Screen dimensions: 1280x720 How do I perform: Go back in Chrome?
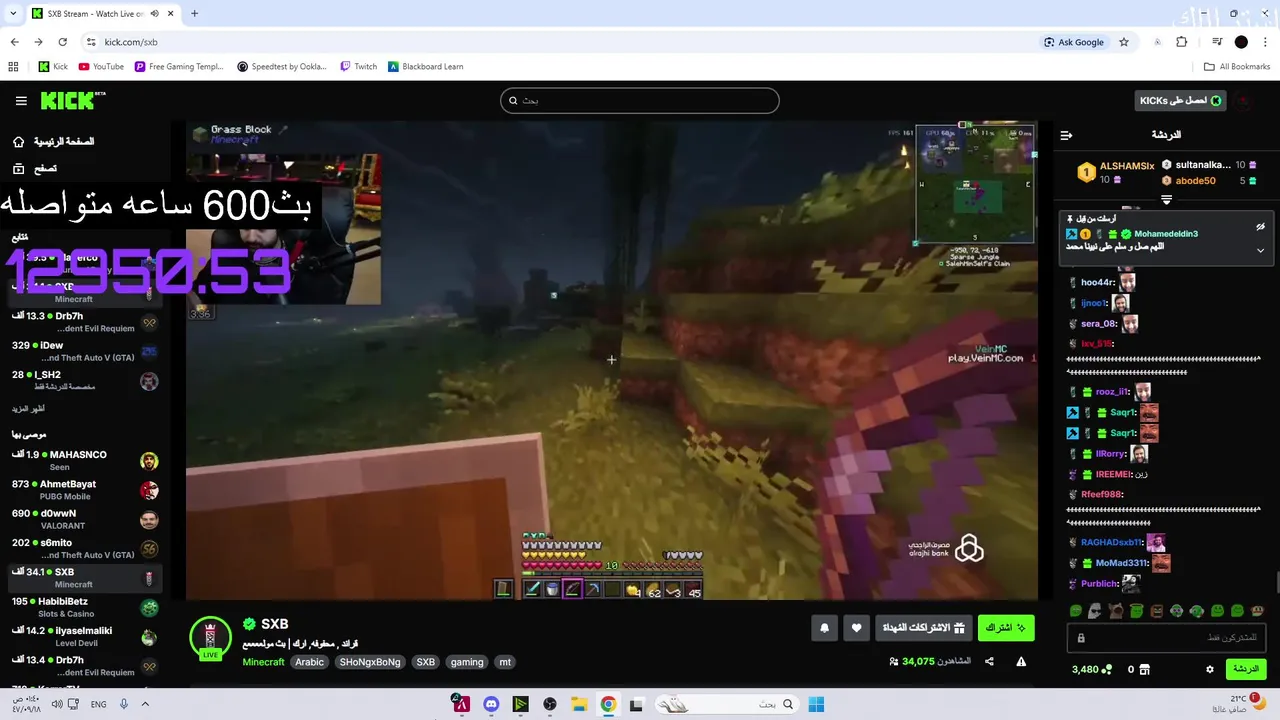click(x=14, y=42)
